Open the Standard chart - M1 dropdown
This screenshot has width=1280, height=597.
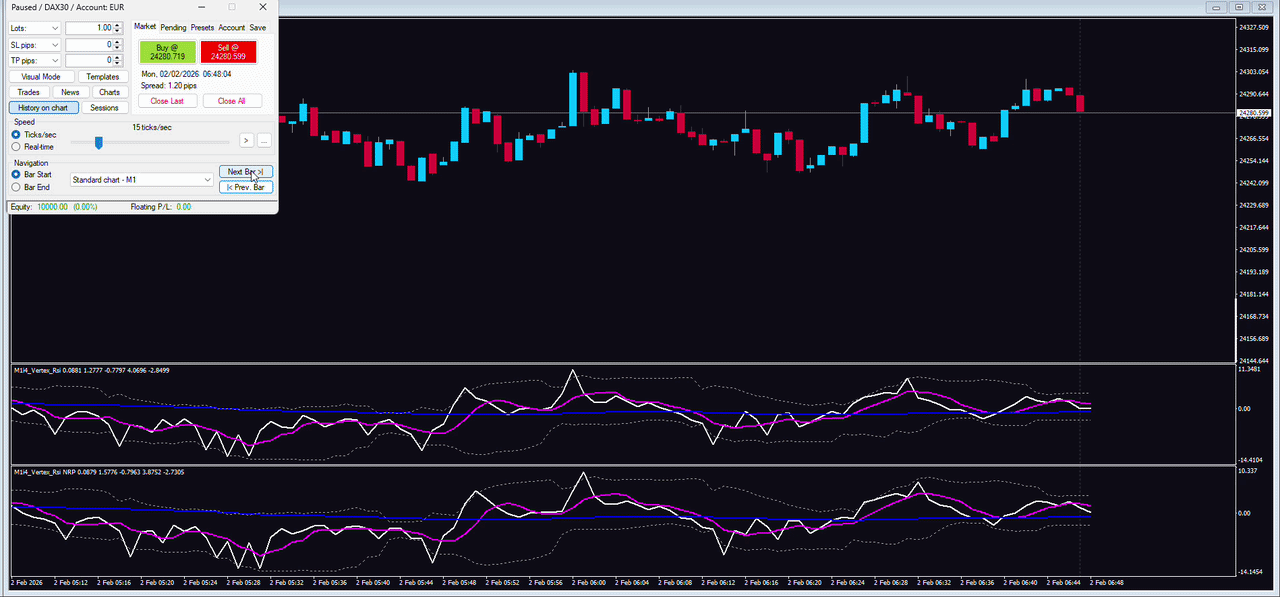(142, 180)
